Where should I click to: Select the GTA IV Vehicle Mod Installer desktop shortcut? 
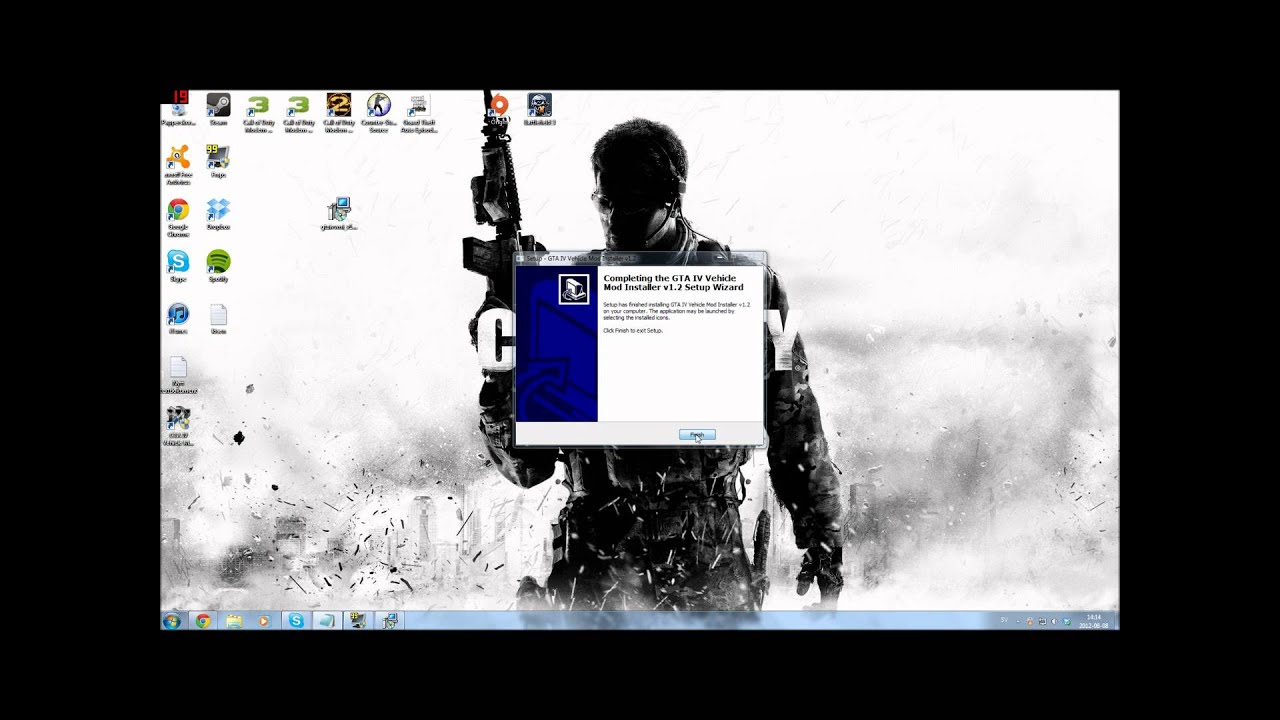tap(178, 425)
